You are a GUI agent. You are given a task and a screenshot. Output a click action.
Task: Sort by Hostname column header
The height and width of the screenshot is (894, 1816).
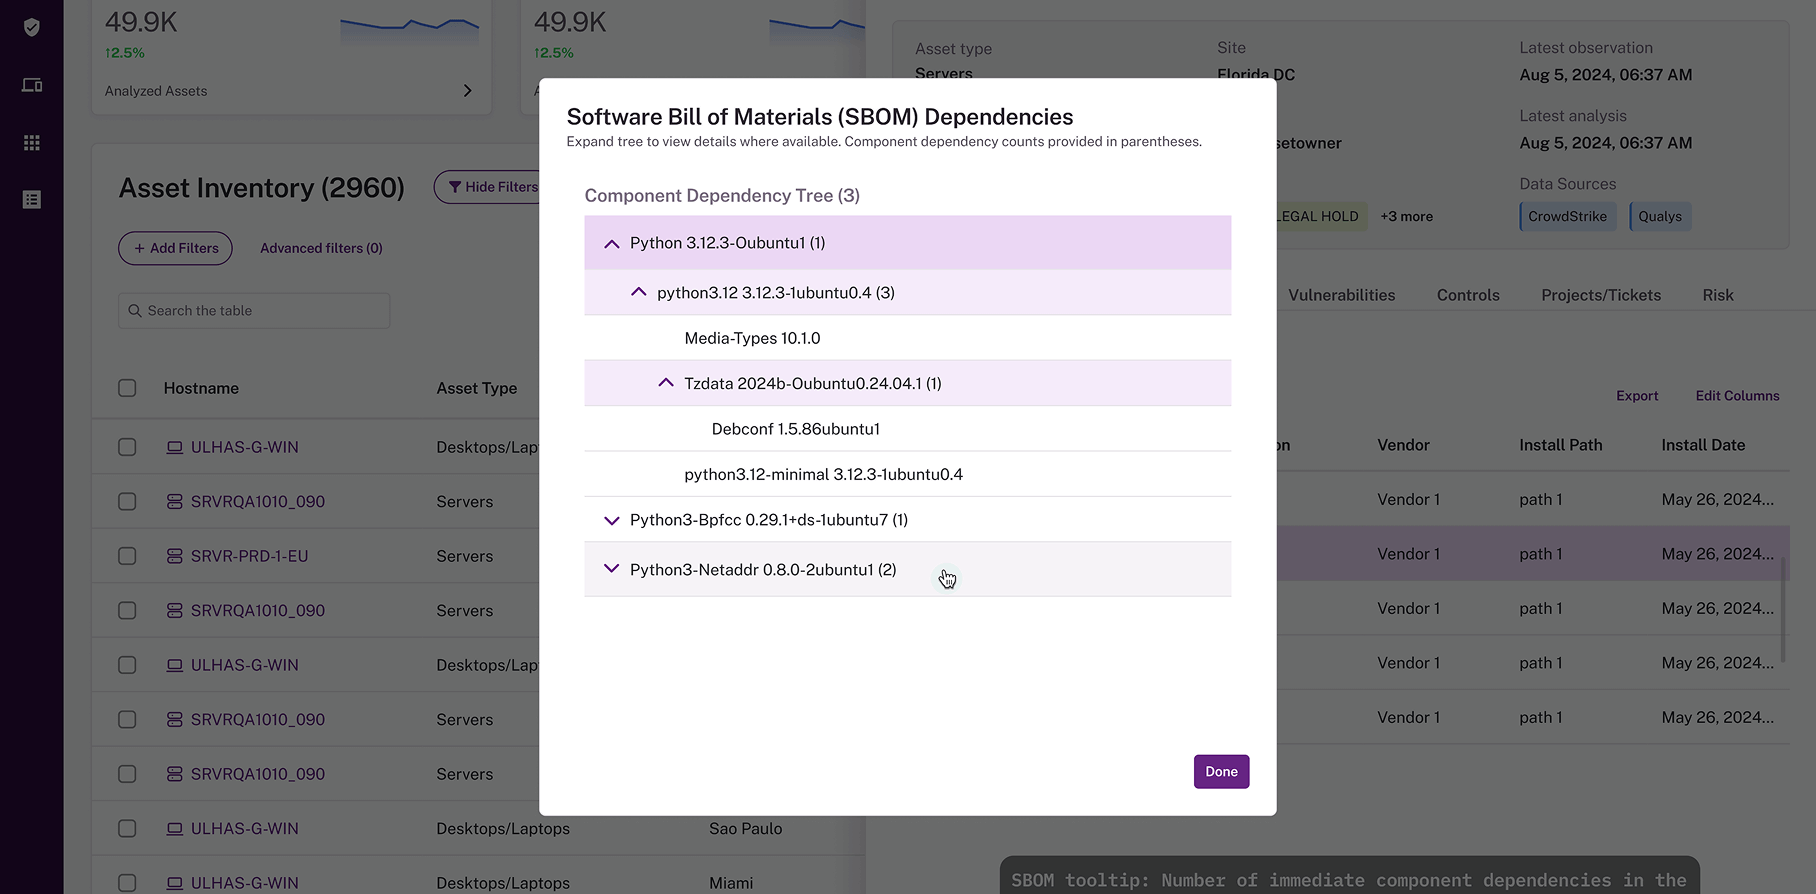pos(201,388)
